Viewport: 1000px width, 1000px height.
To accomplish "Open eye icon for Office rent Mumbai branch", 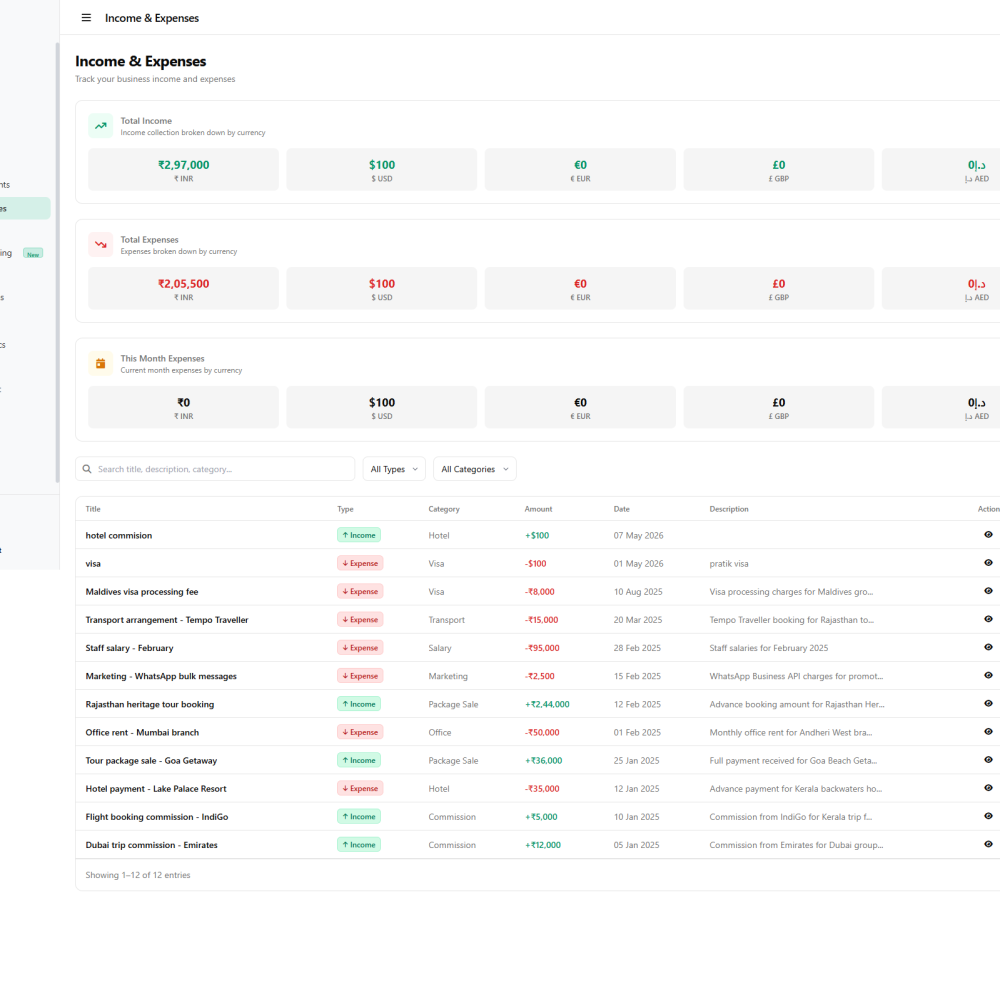I will (x=988, y=731).
